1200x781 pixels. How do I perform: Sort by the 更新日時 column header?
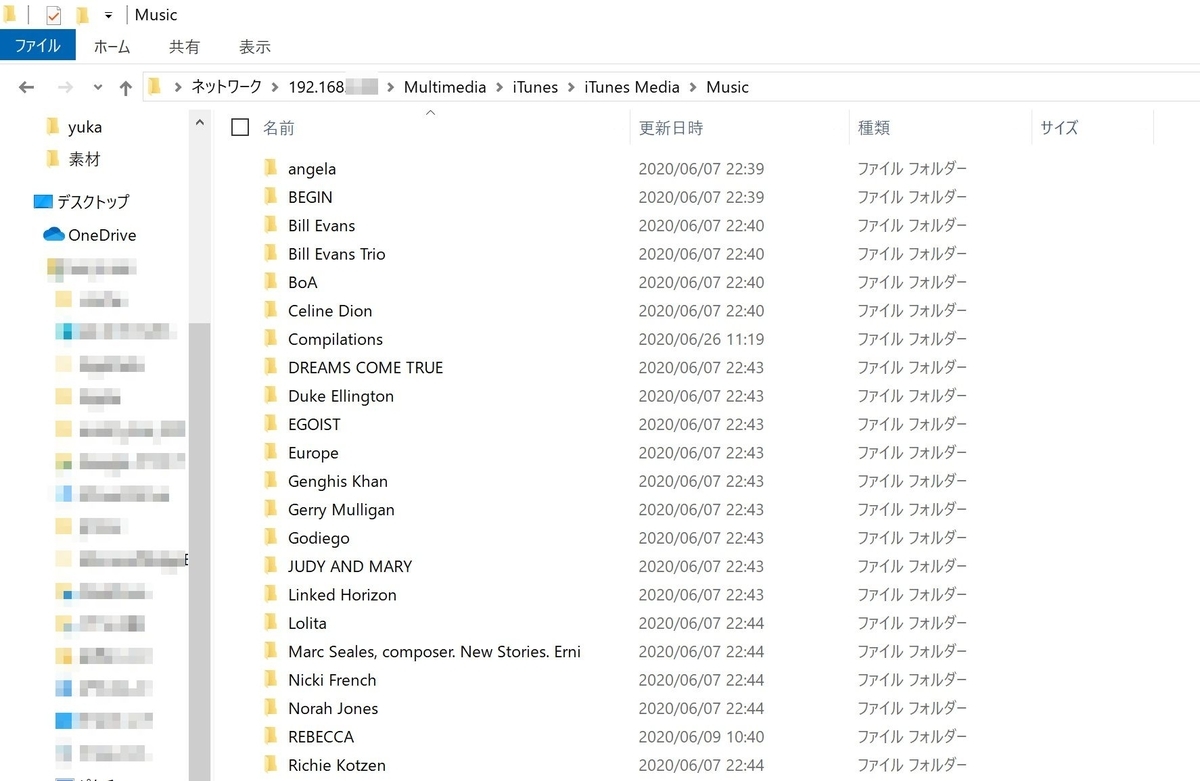point(671,128)
